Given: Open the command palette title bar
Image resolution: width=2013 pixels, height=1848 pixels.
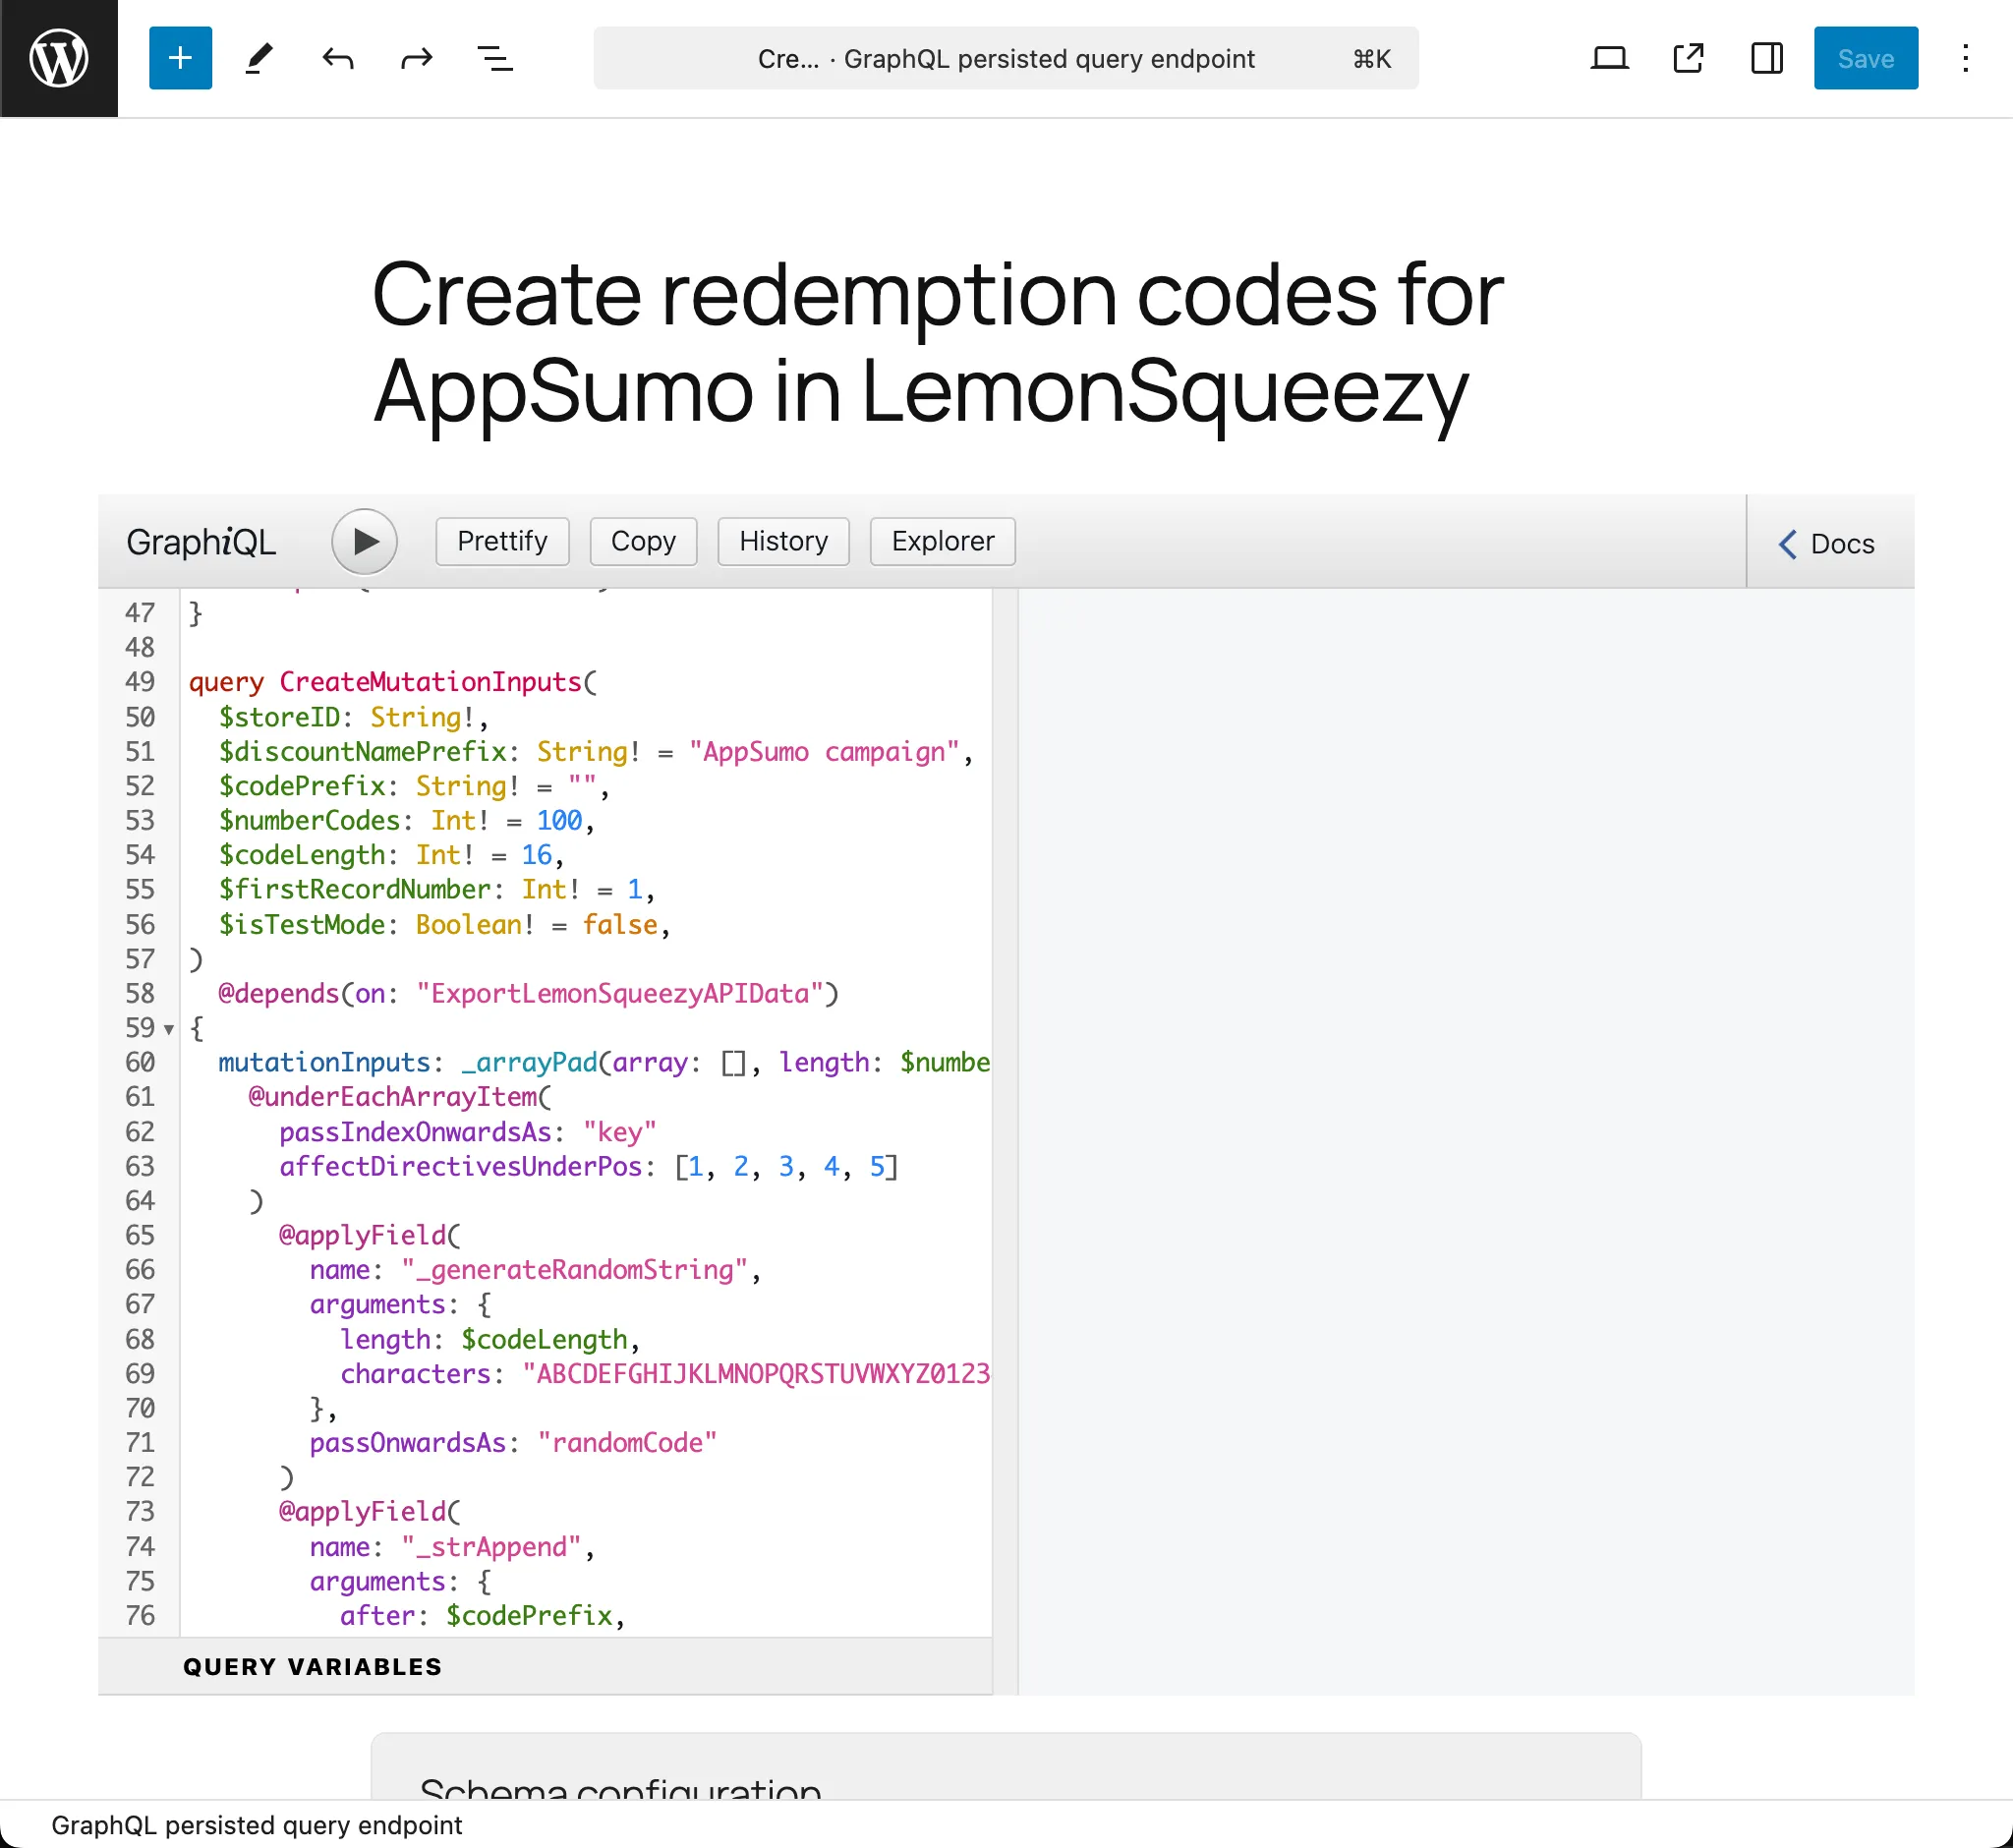Looking at the screenshot, I should coord(1006,58).
